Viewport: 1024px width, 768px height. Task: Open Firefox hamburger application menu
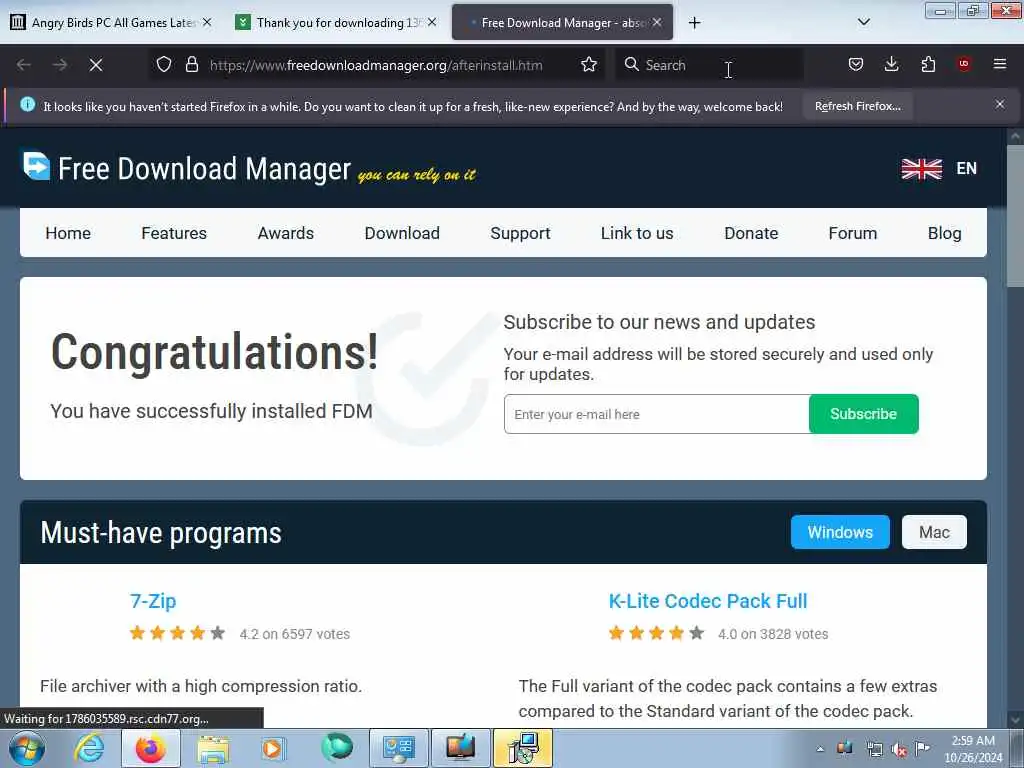(x=1000, y=65)
